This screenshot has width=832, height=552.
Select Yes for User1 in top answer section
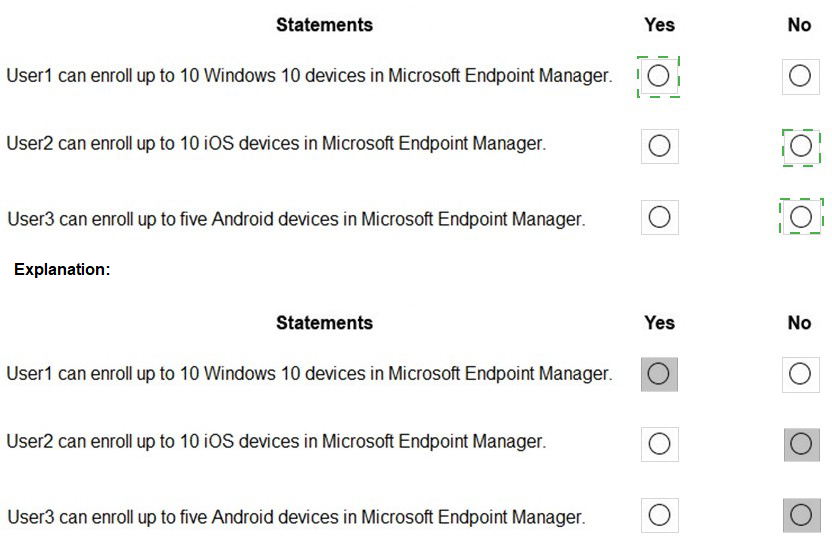tap(659, 75)
